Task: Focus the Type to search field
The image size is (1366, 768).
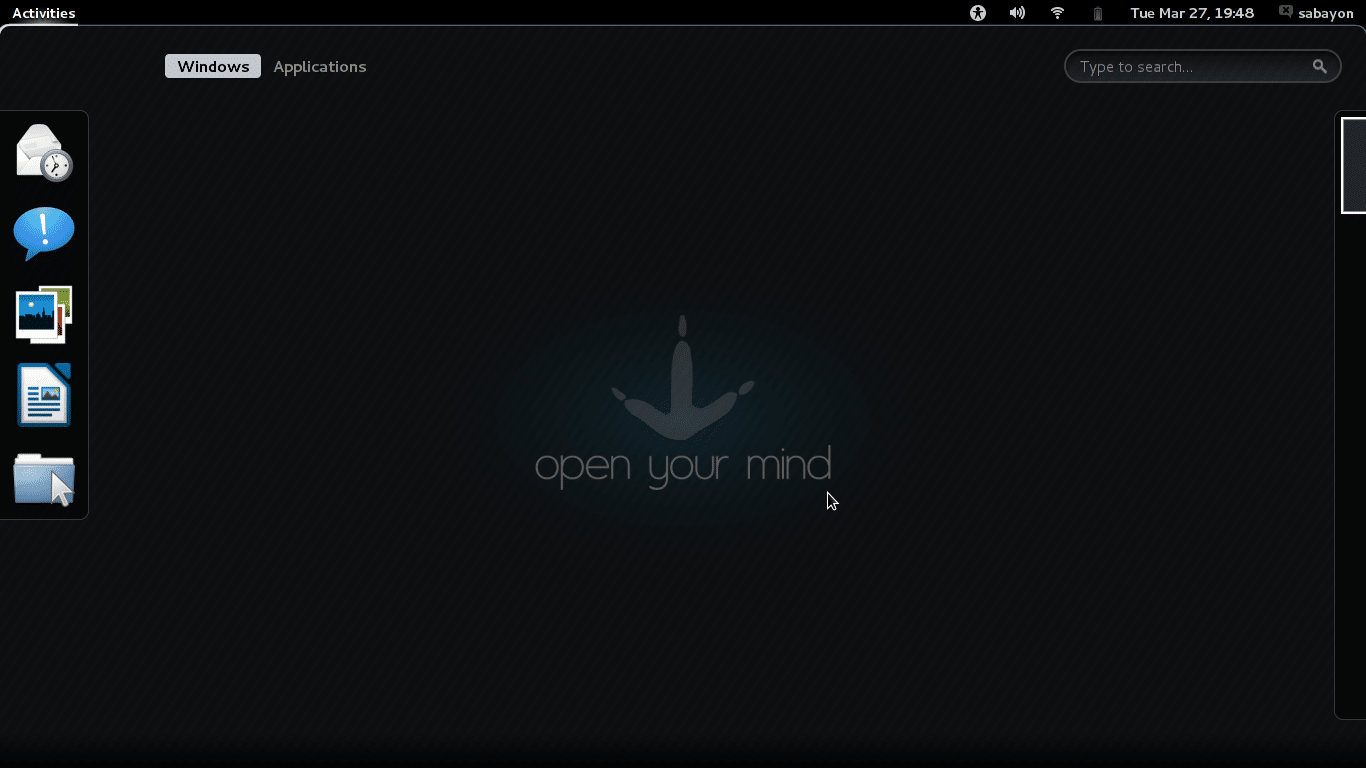Action: pos(1190,66)
